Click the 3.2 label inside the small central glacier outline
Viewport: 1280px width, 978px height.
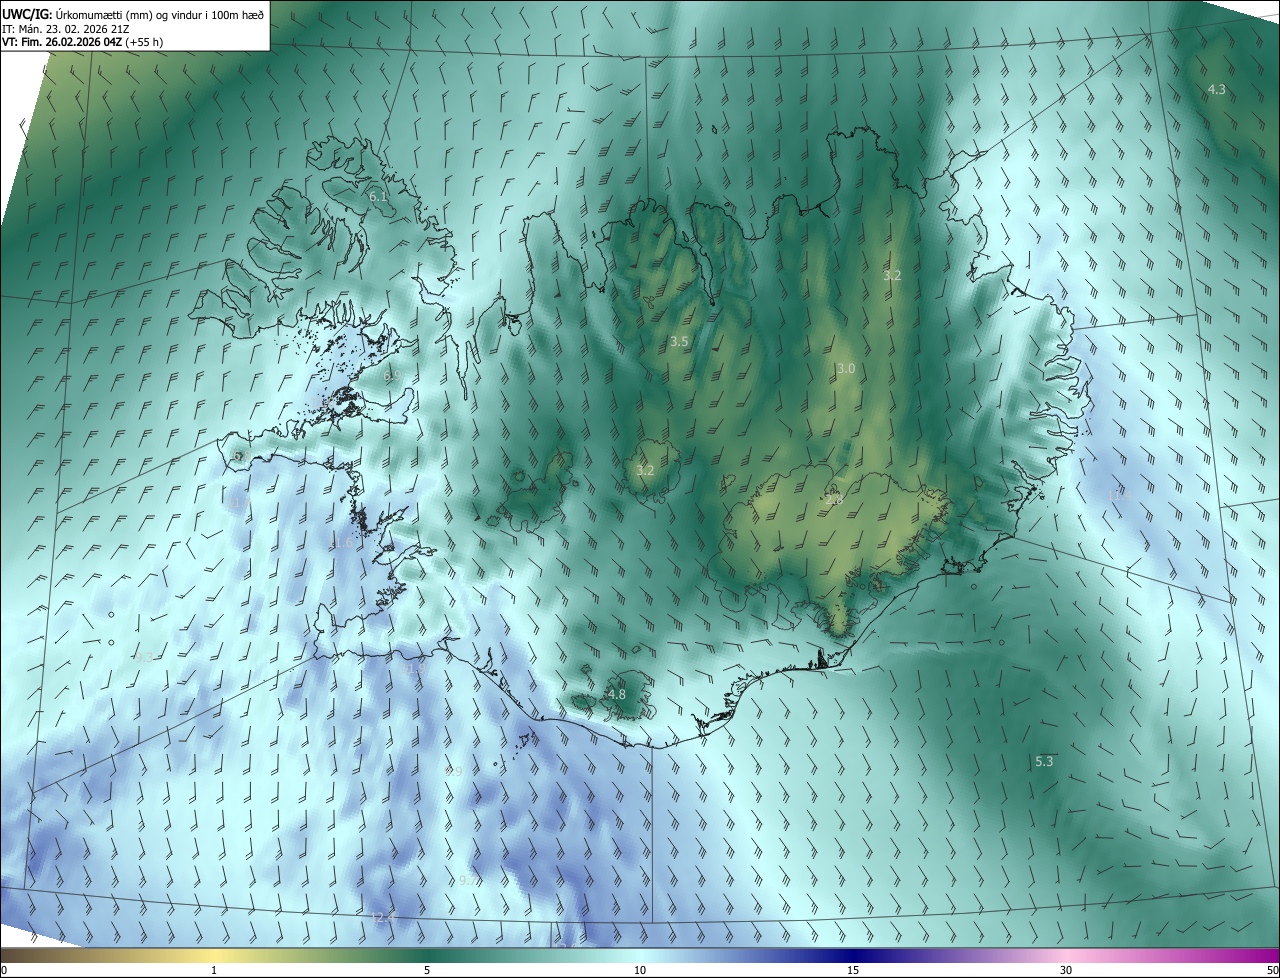coord(645,471)
